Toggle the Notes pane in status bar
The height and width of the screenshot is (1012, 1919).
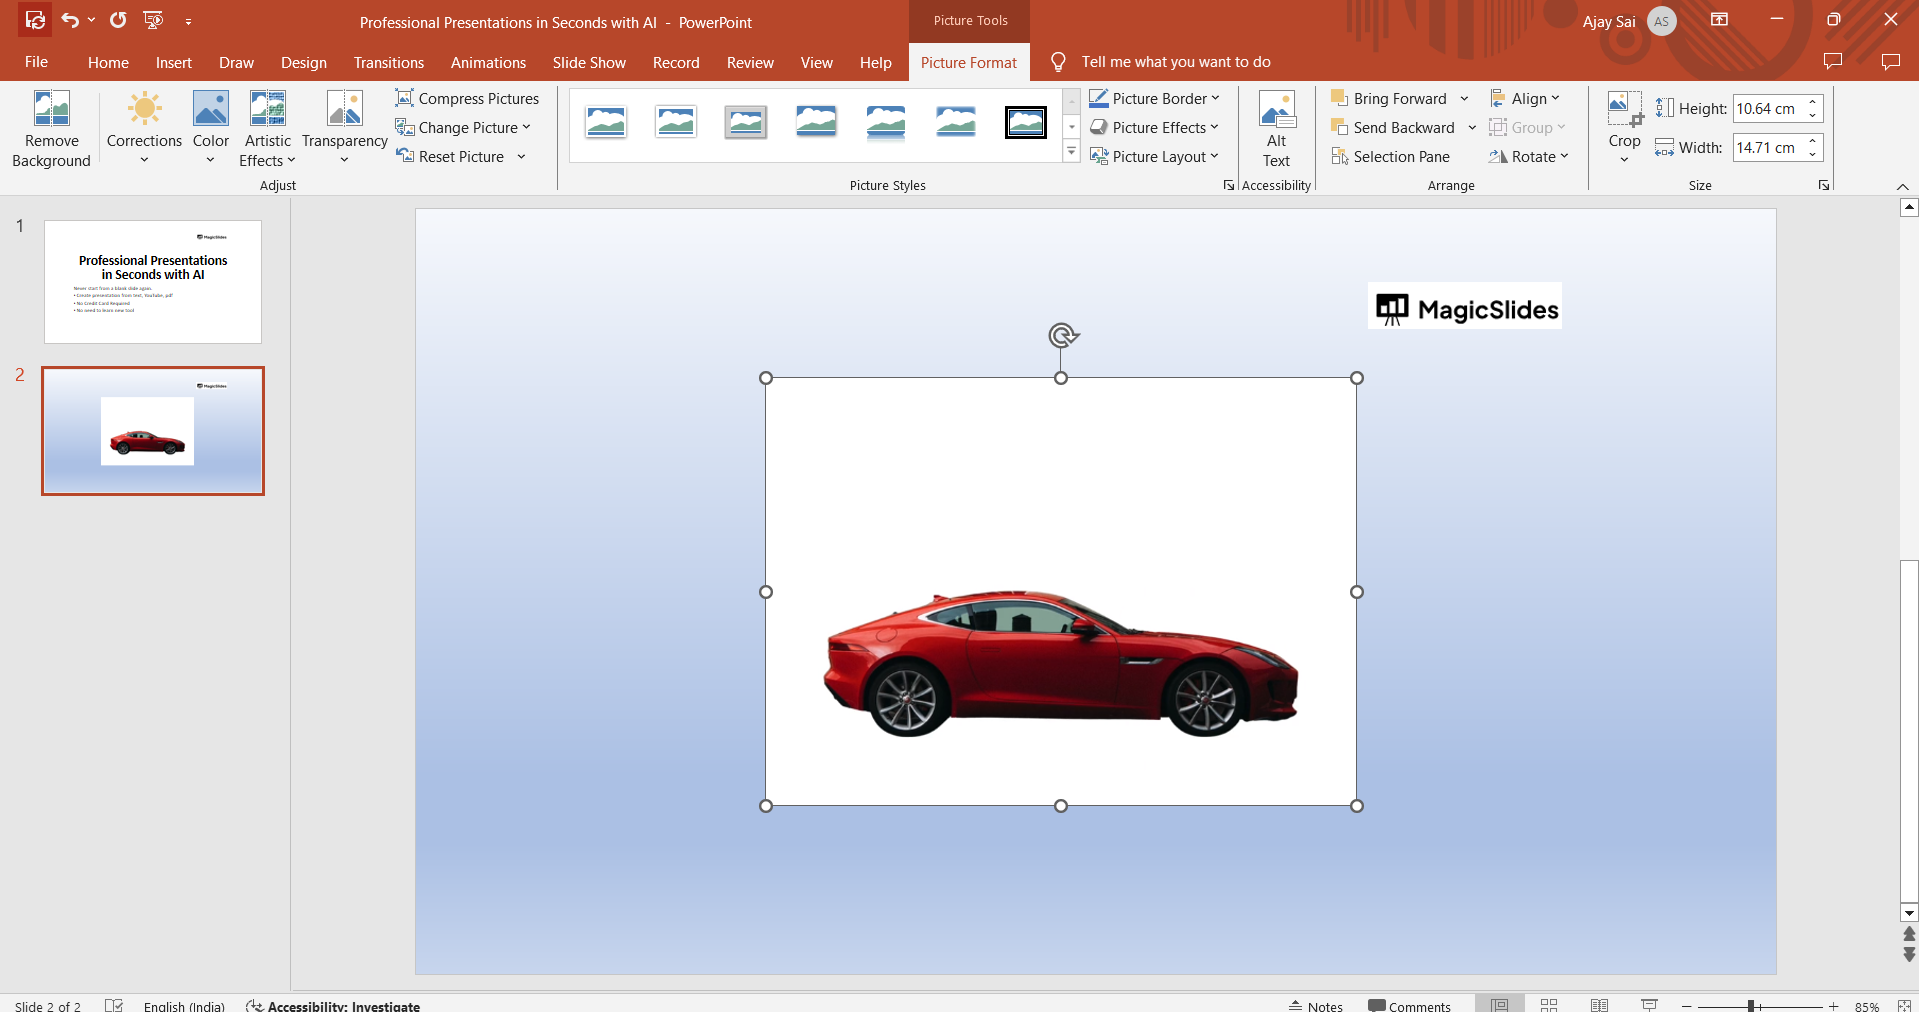tap(1316, 1005)
